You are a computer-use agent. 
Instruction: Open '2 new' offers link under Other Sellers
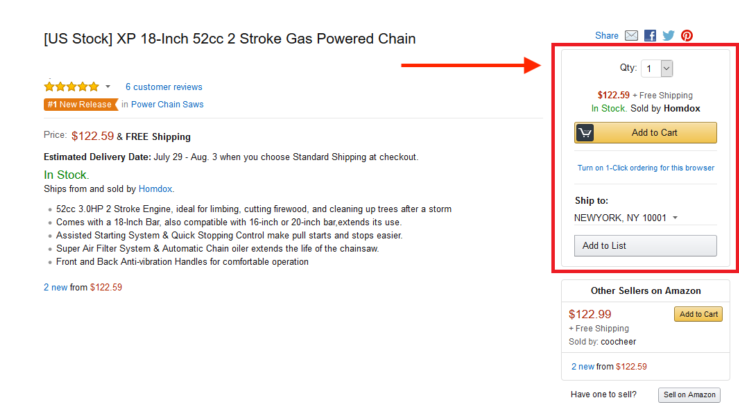point(583,366)
